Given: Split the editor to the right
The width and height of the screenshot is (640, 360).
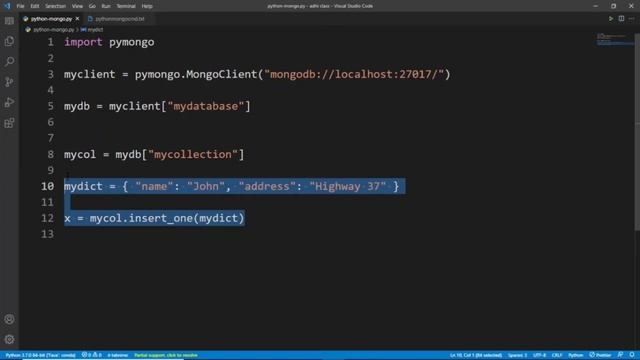Looking at the screenshot, I should (621, 19).
